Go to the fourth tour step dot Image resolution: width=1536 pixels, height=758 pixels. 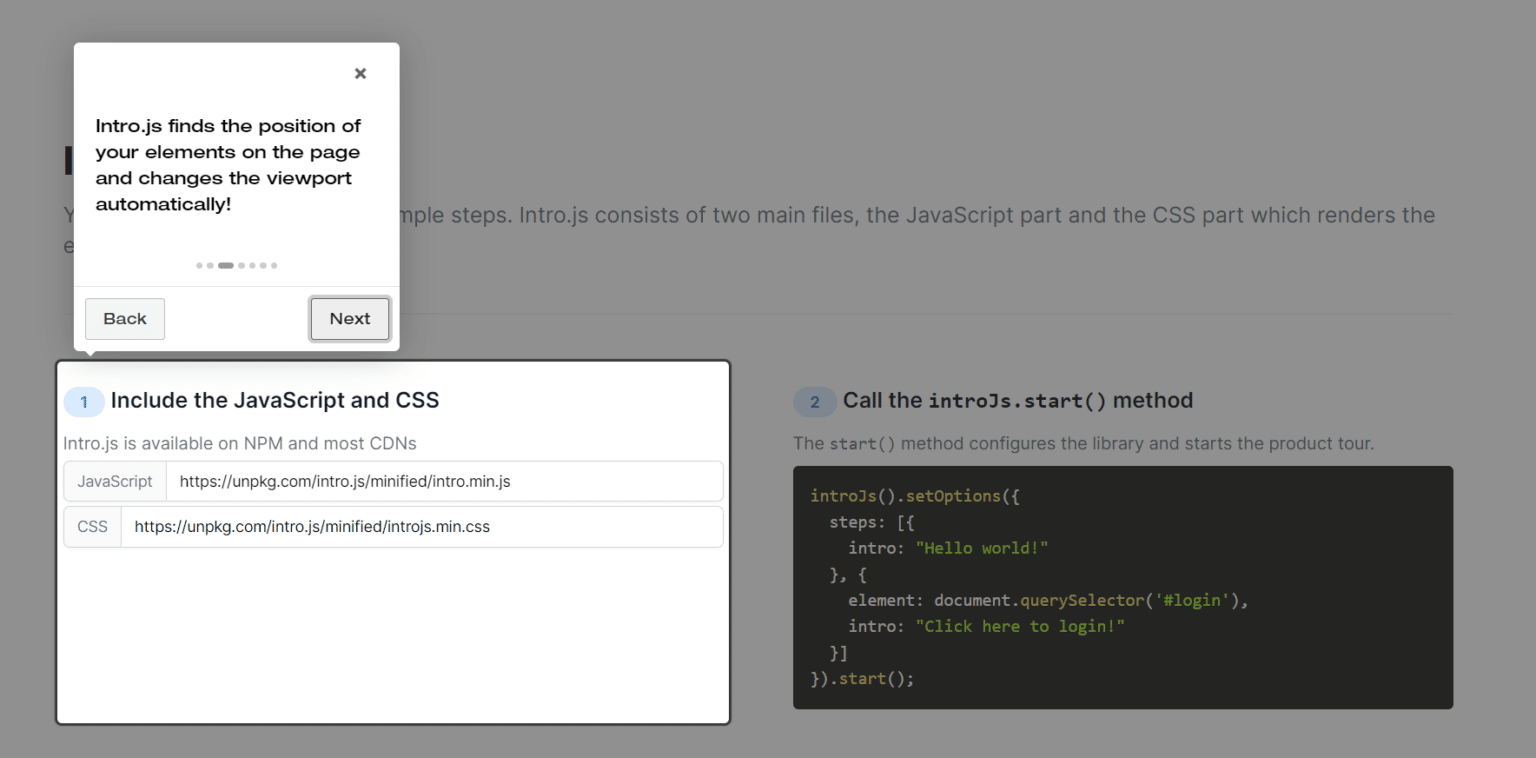(242, 266)
